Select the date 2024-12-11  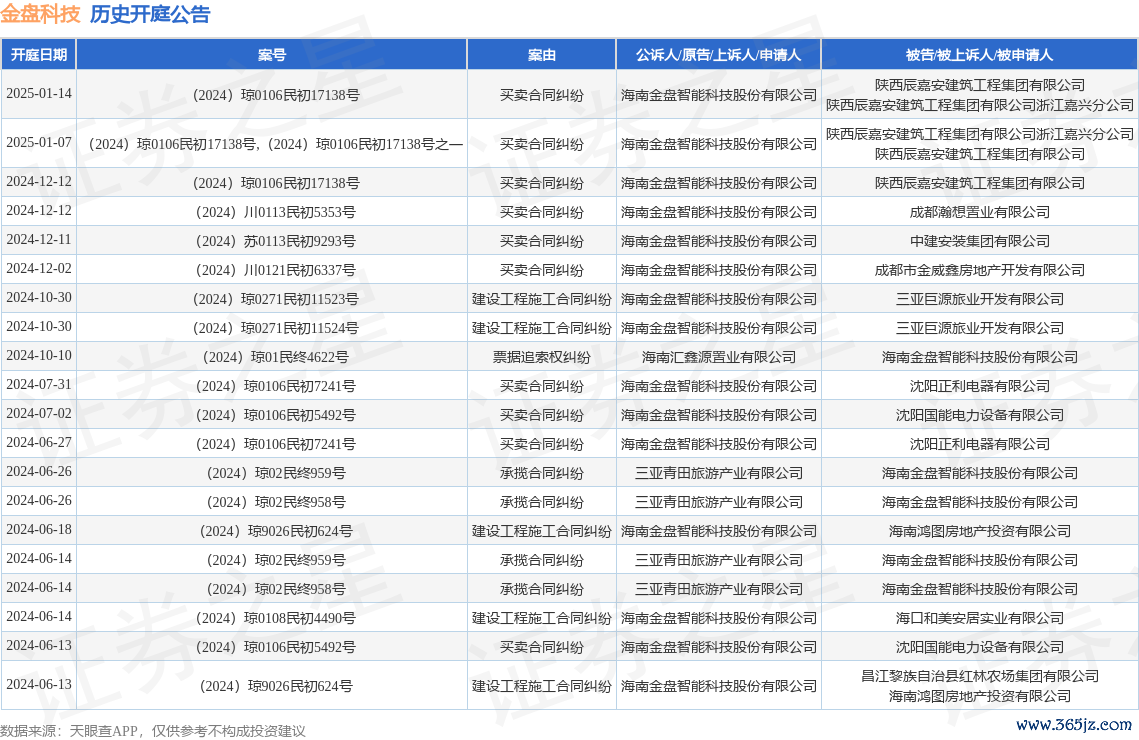tap(38, 240)
